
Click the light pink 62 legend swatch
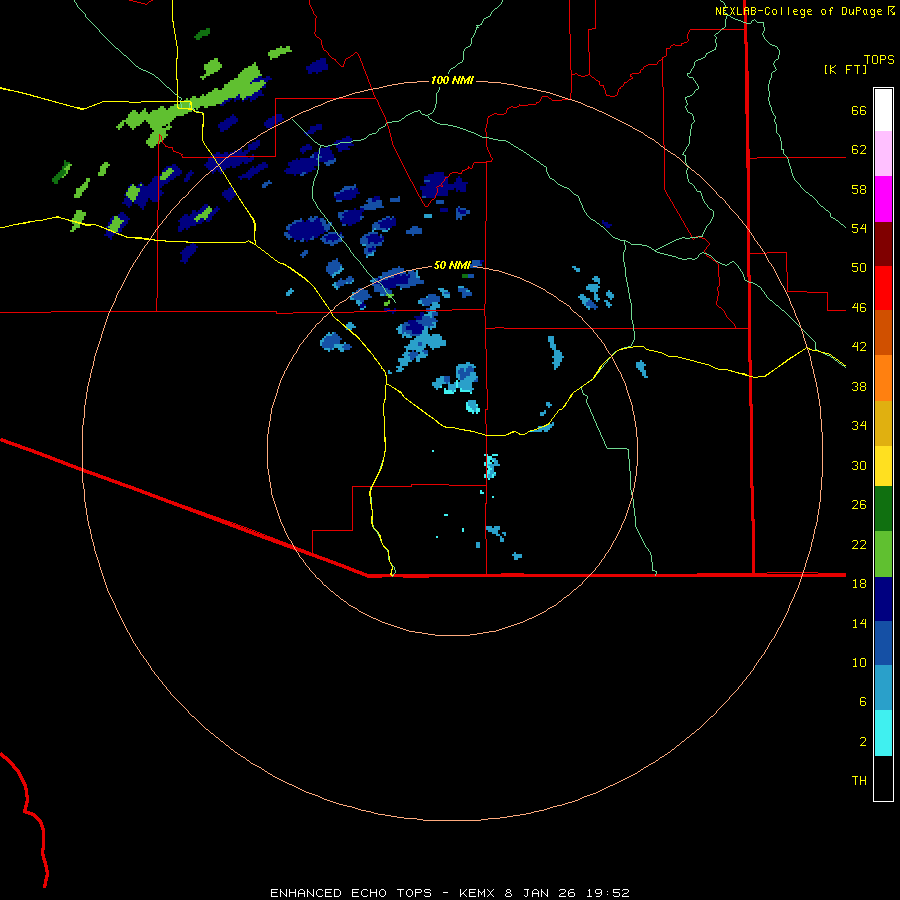pyautogui.click(x=883, y=153)
